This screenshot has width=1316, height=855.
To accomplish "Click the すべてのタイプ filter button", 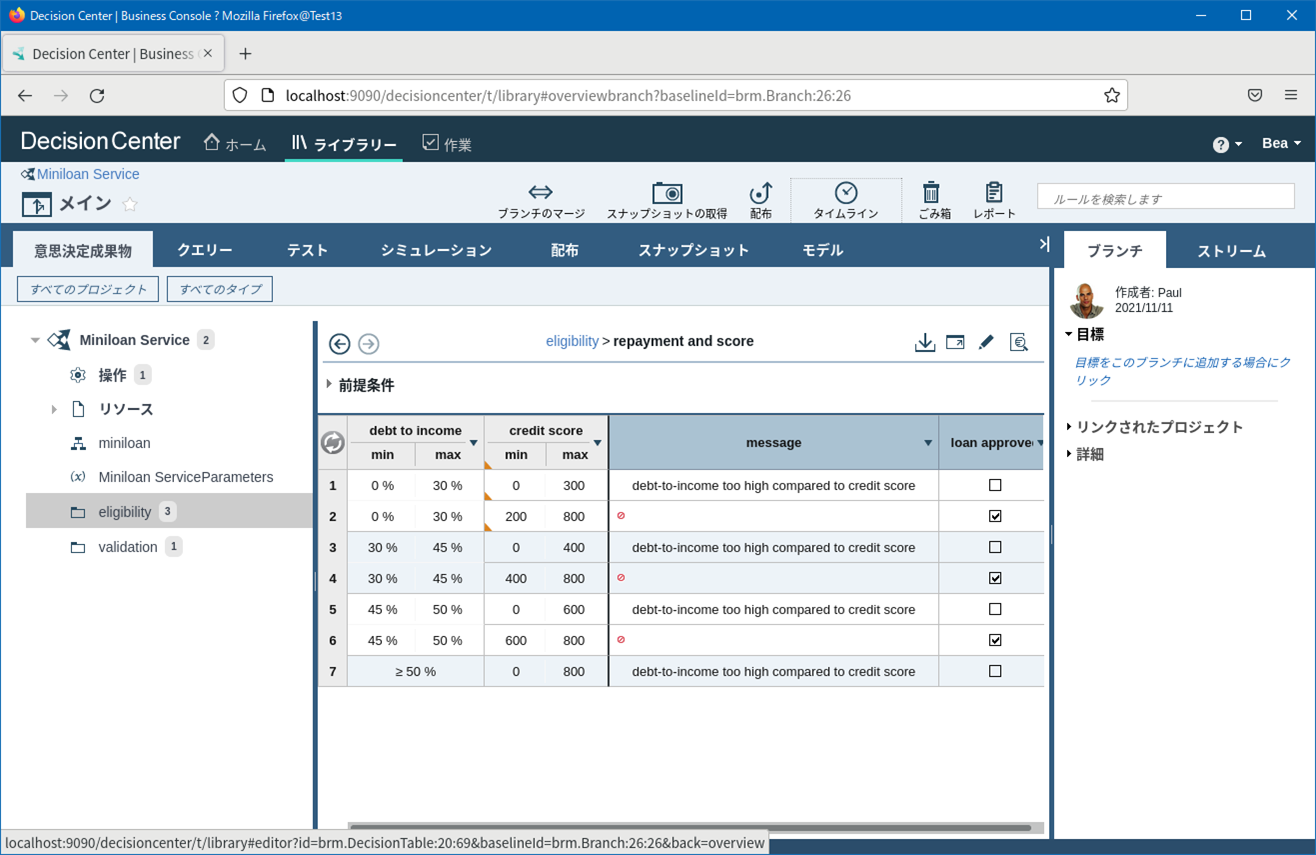I will pyautogui.click(x=220, y=289).
